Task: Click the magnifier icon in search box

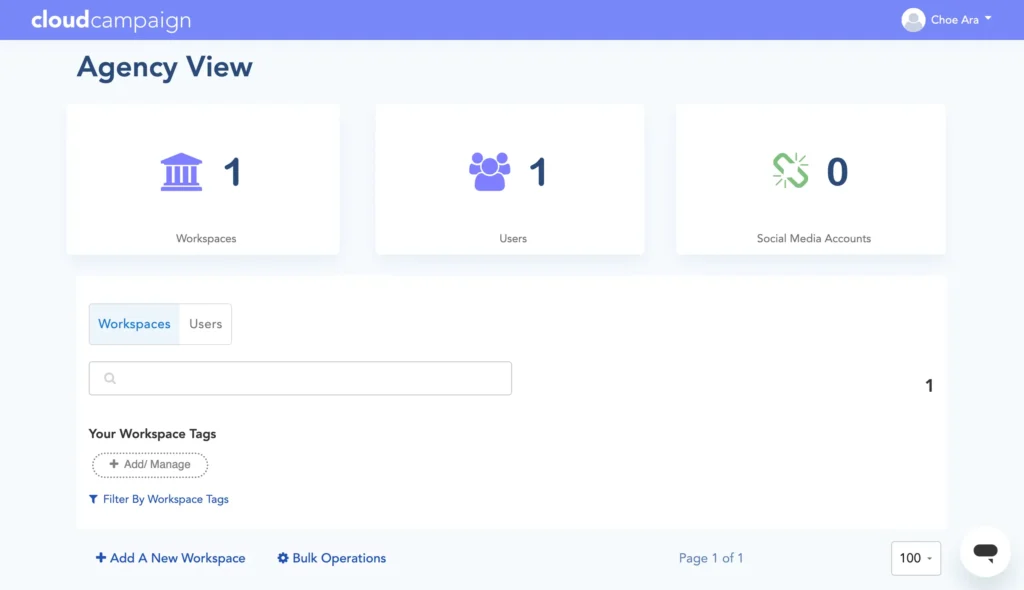Action: click(x=110, y=379)
